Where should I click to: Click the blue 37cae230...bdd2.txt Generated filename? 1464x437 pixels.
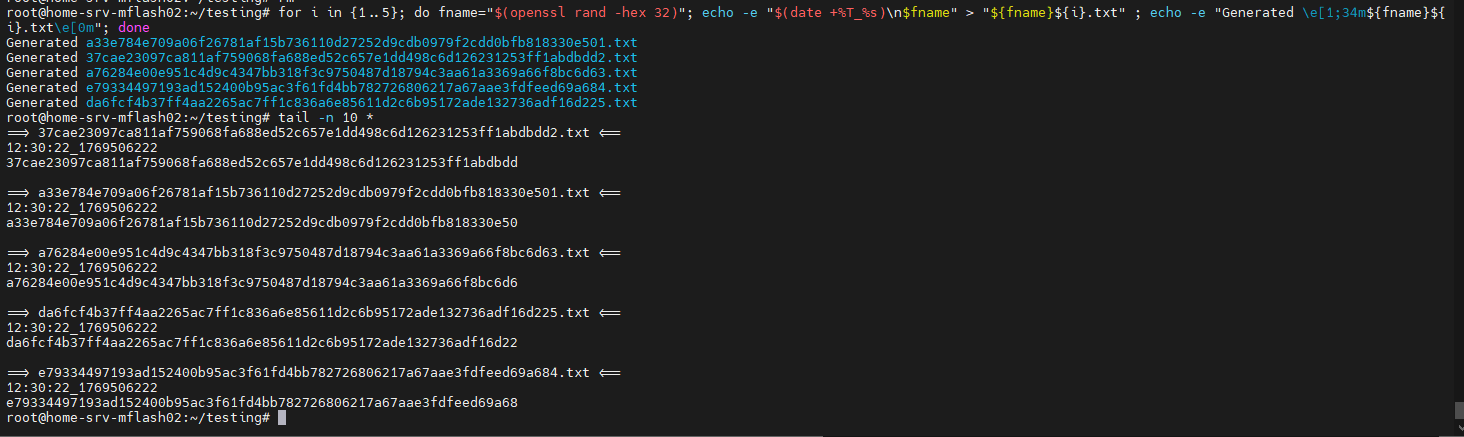[362, 58]
